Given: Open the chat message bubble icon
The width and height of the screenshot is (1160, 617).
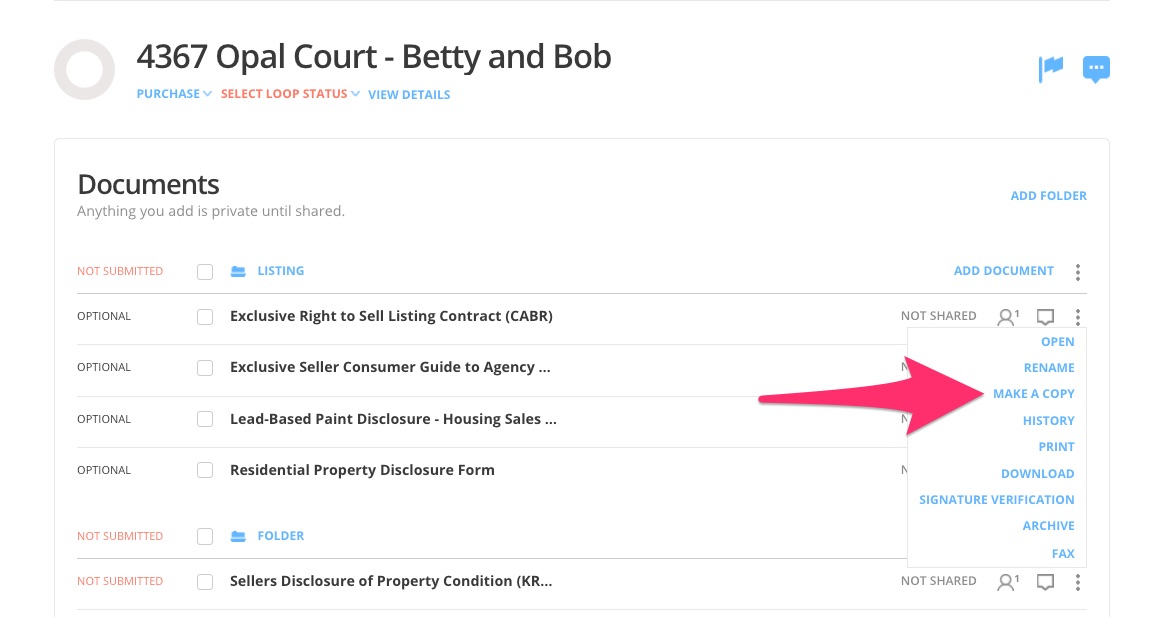Looking at the screenshot, I should click(1096, 69).
